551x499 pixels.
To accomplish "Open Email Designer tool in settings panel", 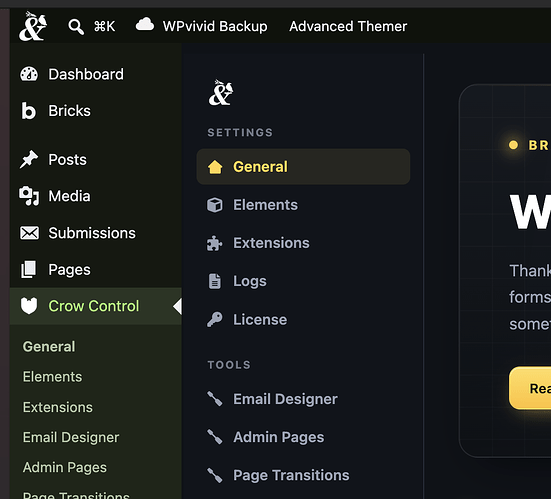I will [285, 399].
